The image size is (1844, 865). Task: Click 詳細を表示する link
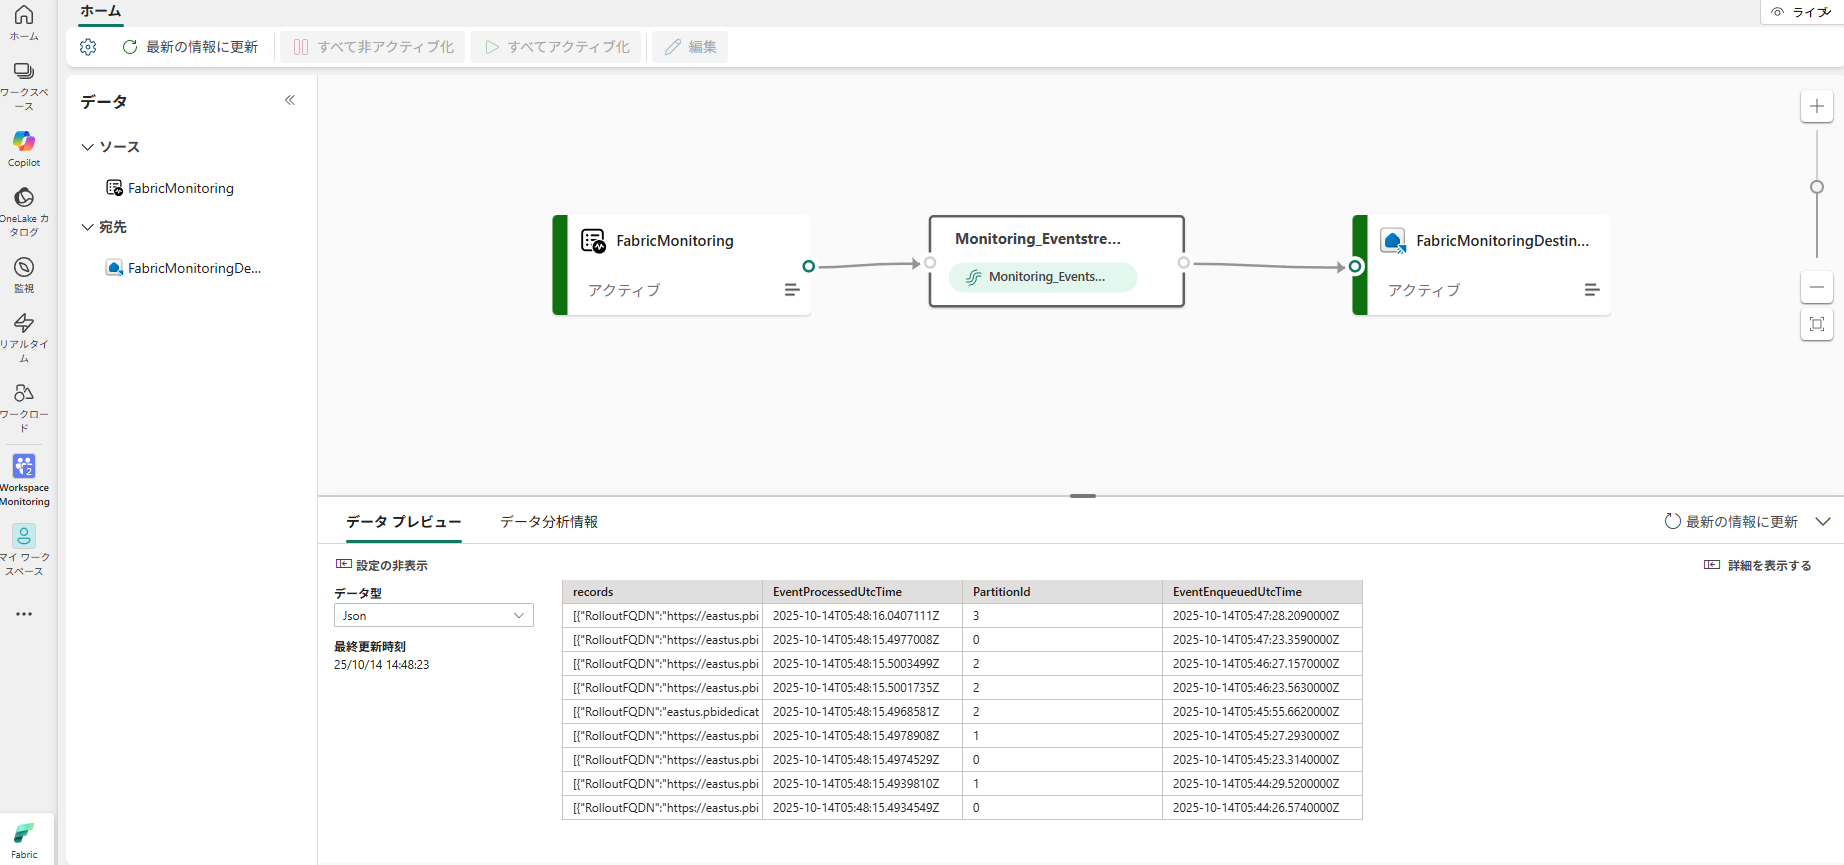pyautogui.click(x=1758, y=566)
